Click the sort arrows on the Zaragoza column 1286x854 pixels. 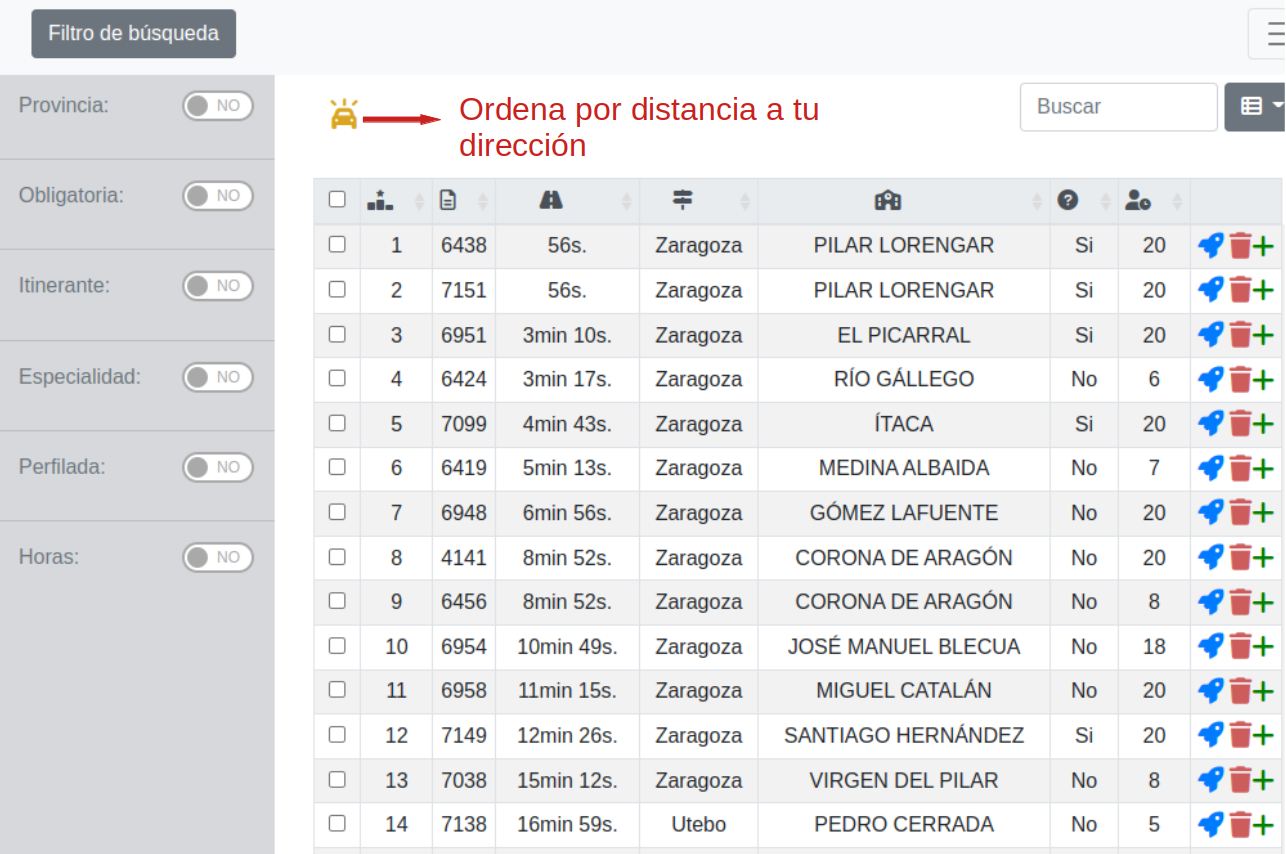(744, 200)
